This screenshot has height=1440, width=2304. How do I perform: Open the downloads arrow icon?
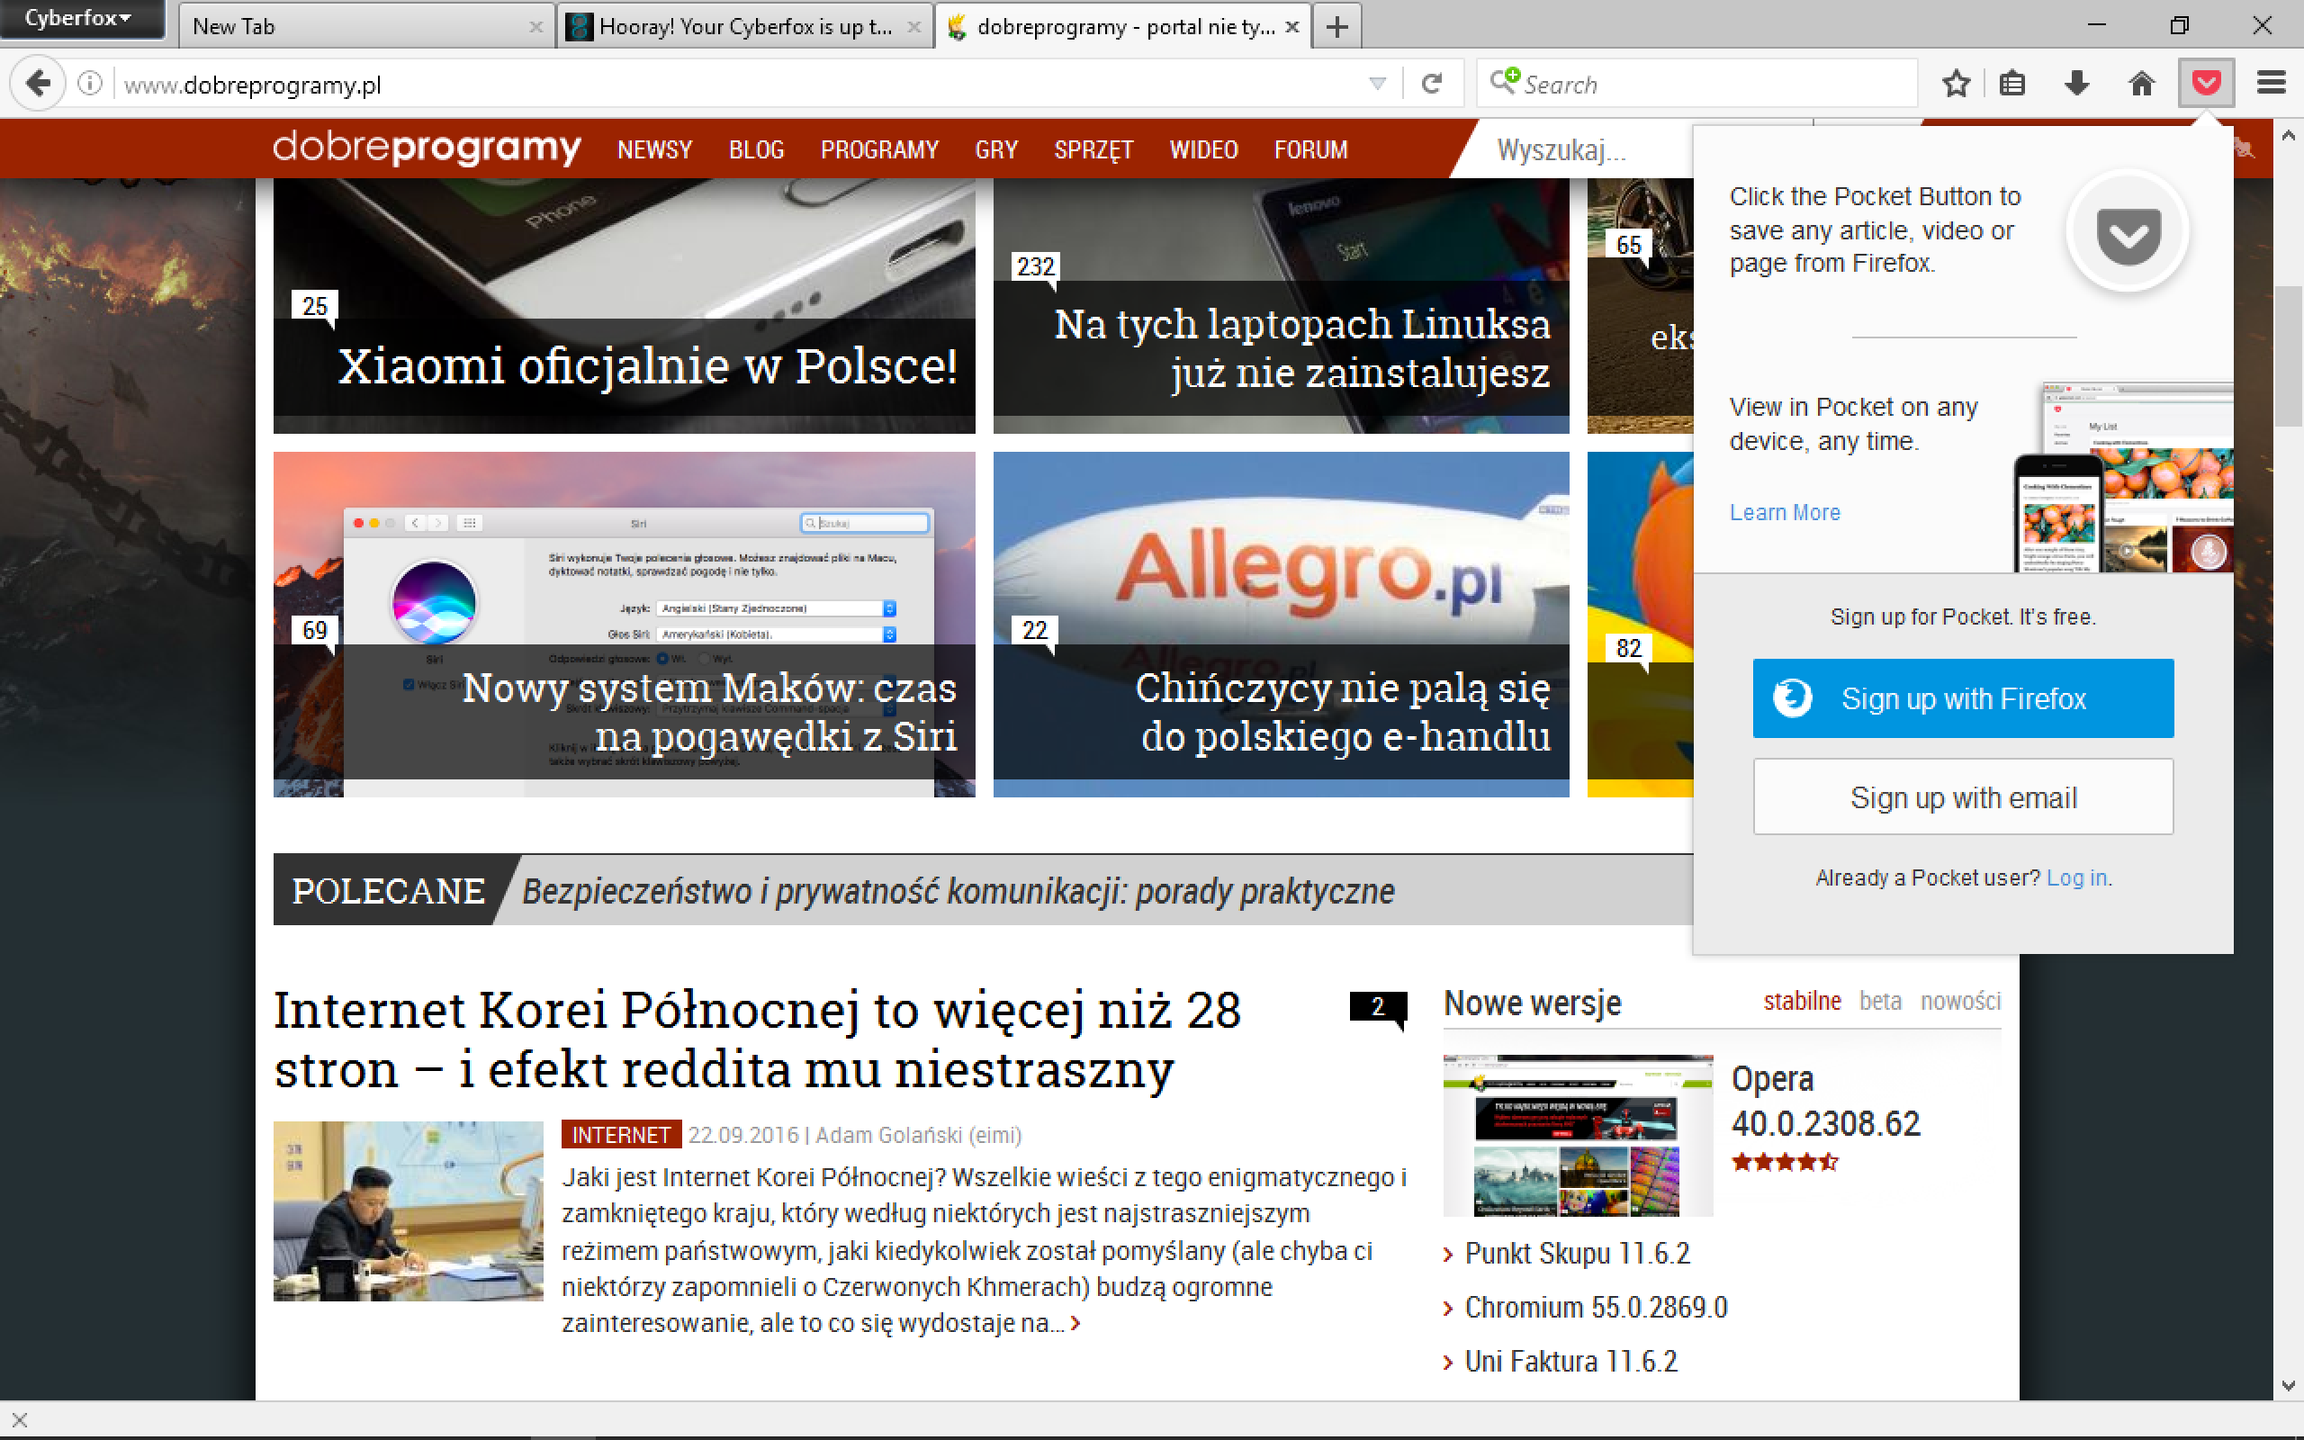click(2076, 84)
